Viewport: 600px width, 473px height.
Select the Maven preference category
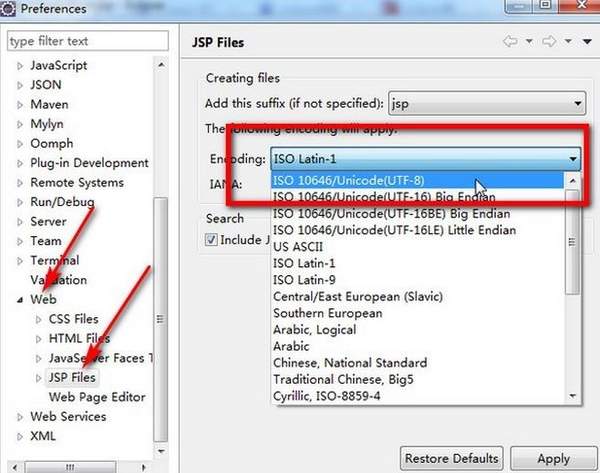point(49,104)
